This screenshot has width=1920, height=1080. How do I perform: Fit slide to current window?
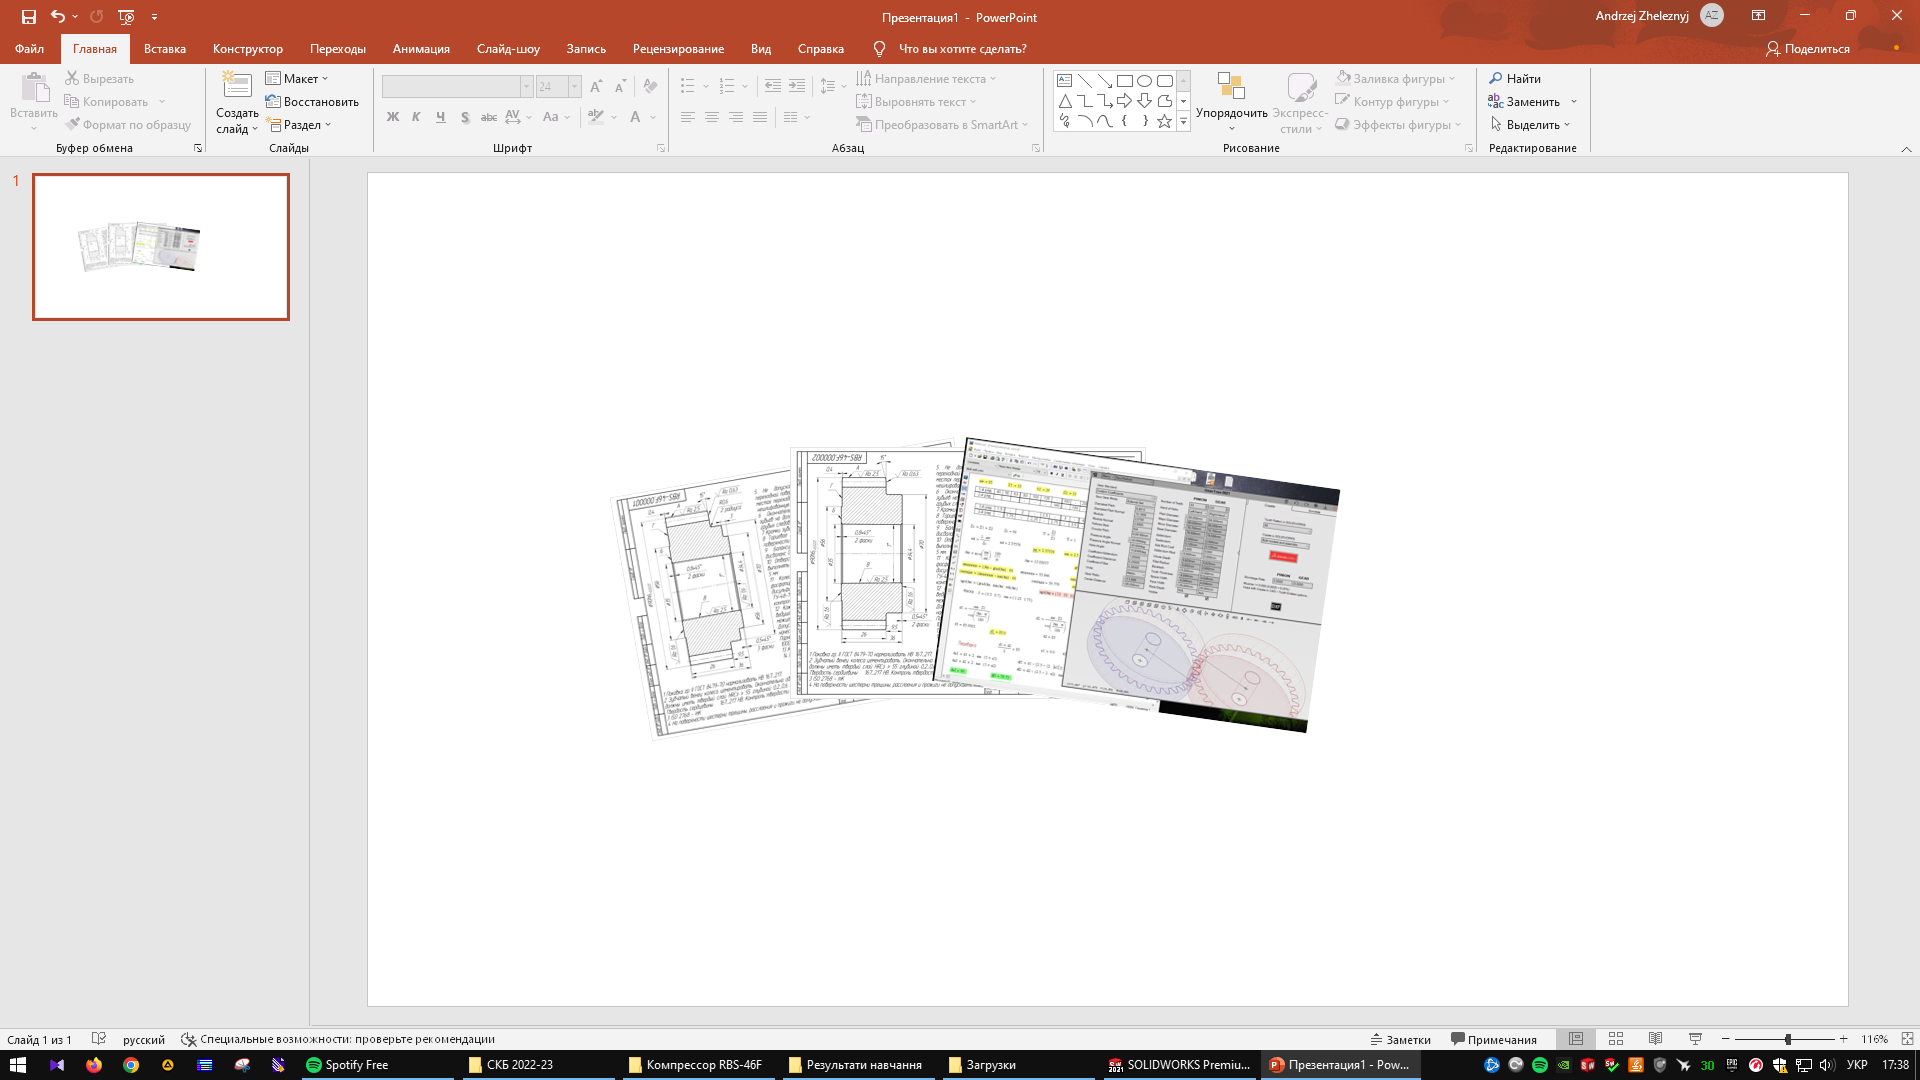[1907, 1039]
